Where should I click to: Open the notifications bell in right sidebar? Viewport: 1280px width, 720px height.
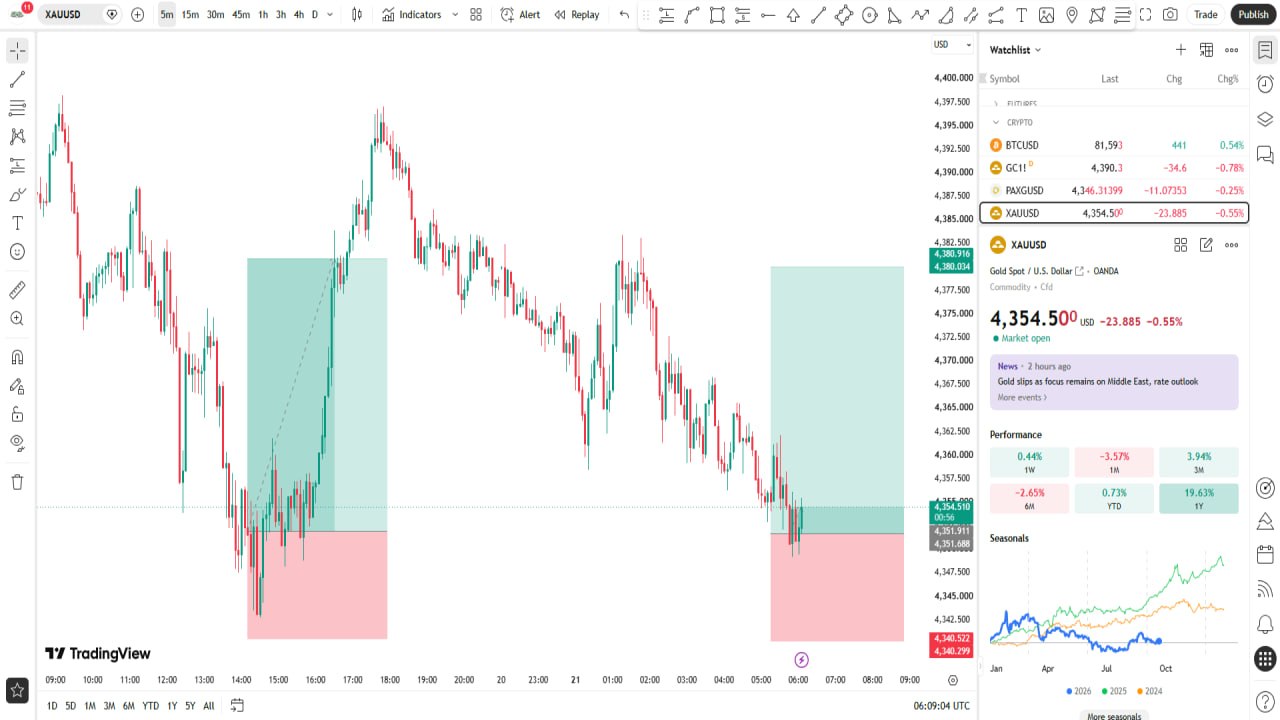click(x=1265, y=625)
